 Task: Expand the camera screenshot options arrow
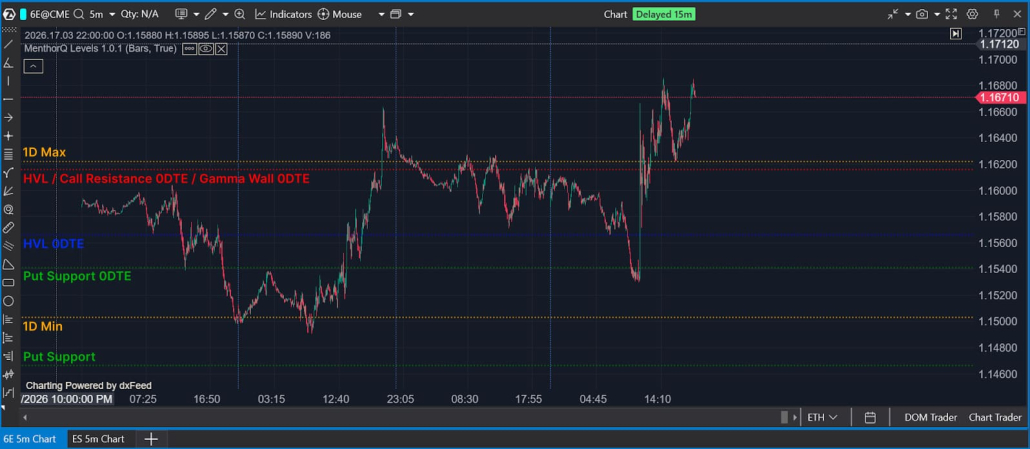[x=937, y=14]
